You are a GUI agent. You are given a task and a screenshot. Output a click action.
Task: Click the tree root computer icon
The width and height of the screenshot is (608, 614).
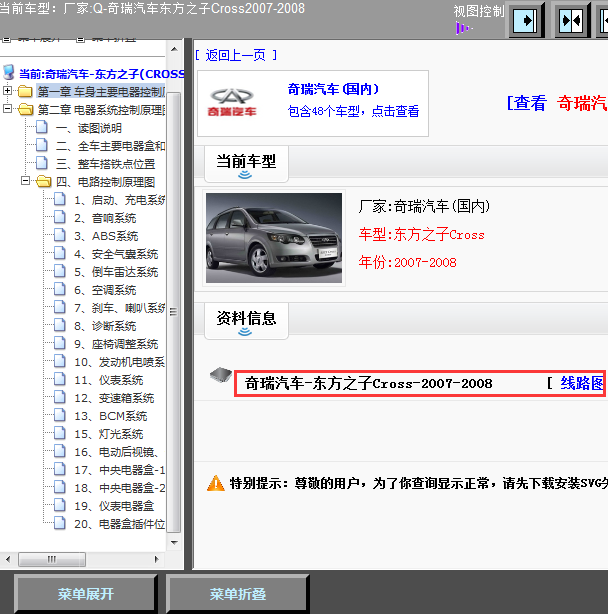pos(9,72)
